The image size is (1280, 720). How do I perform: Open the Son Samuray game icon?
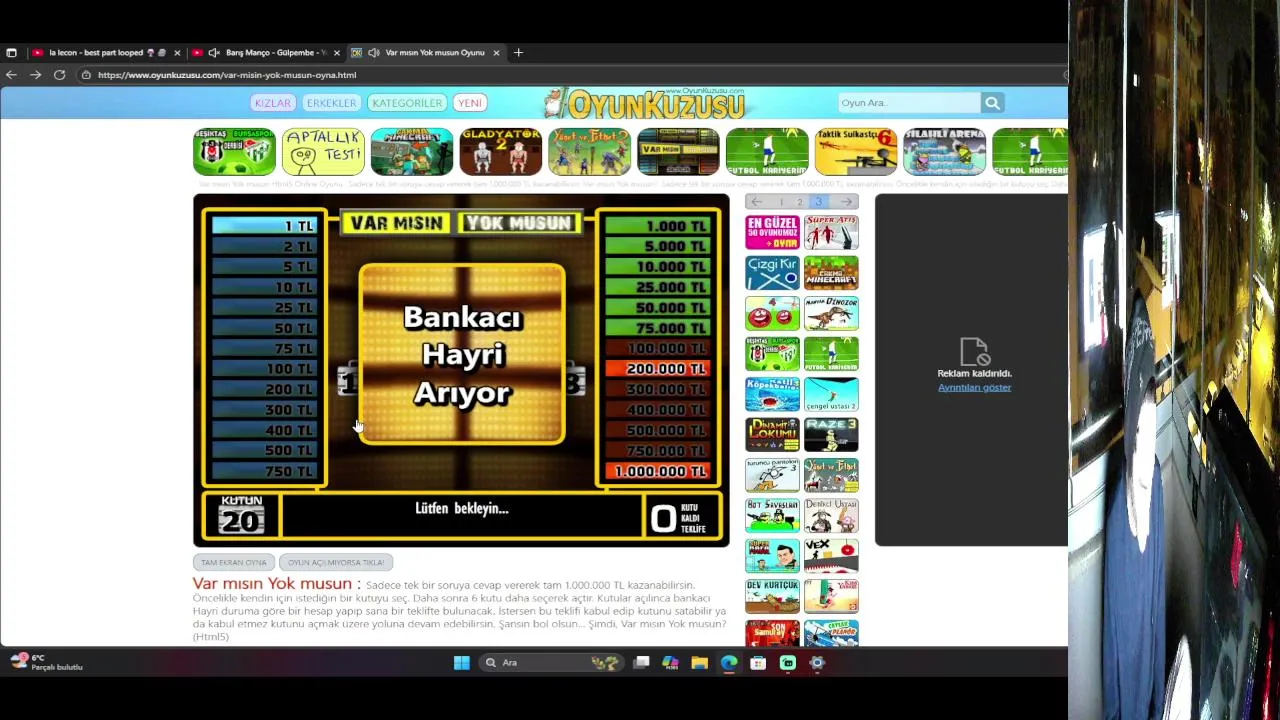(772, 633)
